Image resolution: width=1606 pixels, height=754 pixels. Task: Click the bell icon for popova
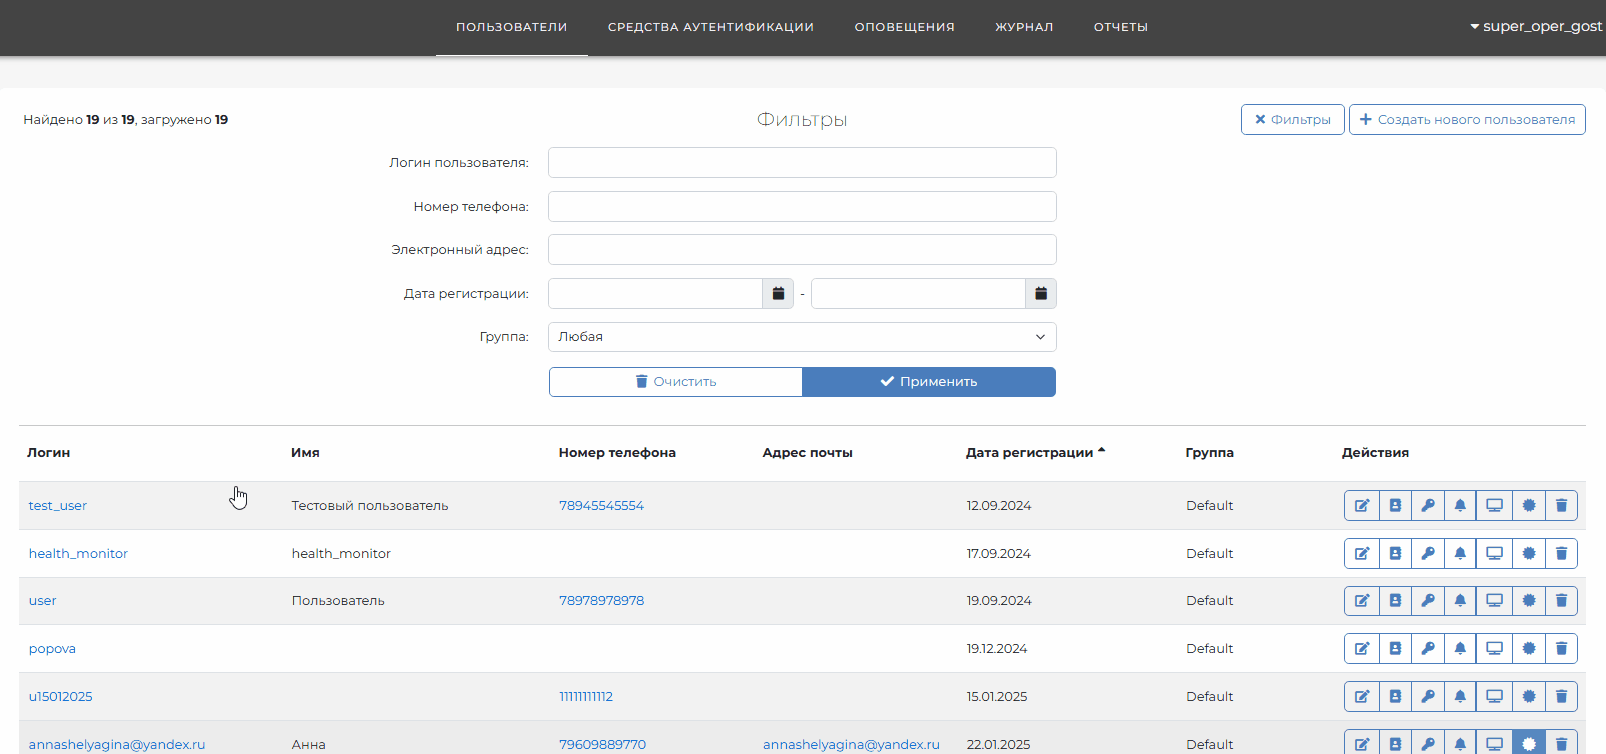[x=1460, y=649]
